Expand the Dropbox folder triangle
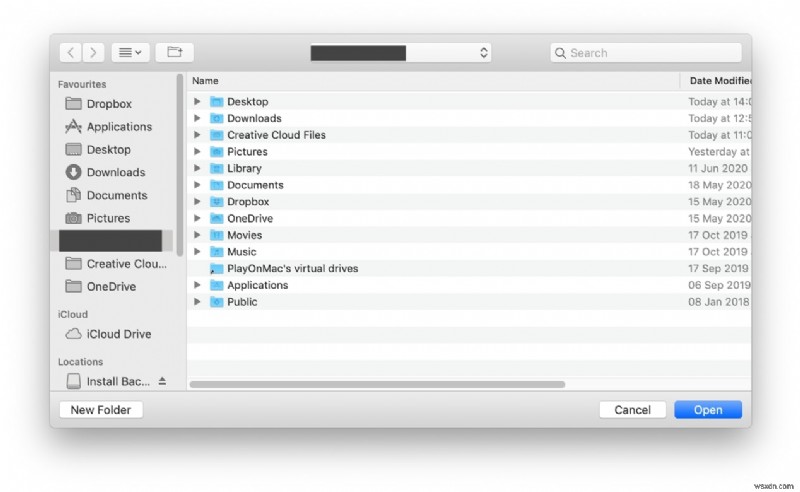The image size is (800, 492). (x=197, y=202)
